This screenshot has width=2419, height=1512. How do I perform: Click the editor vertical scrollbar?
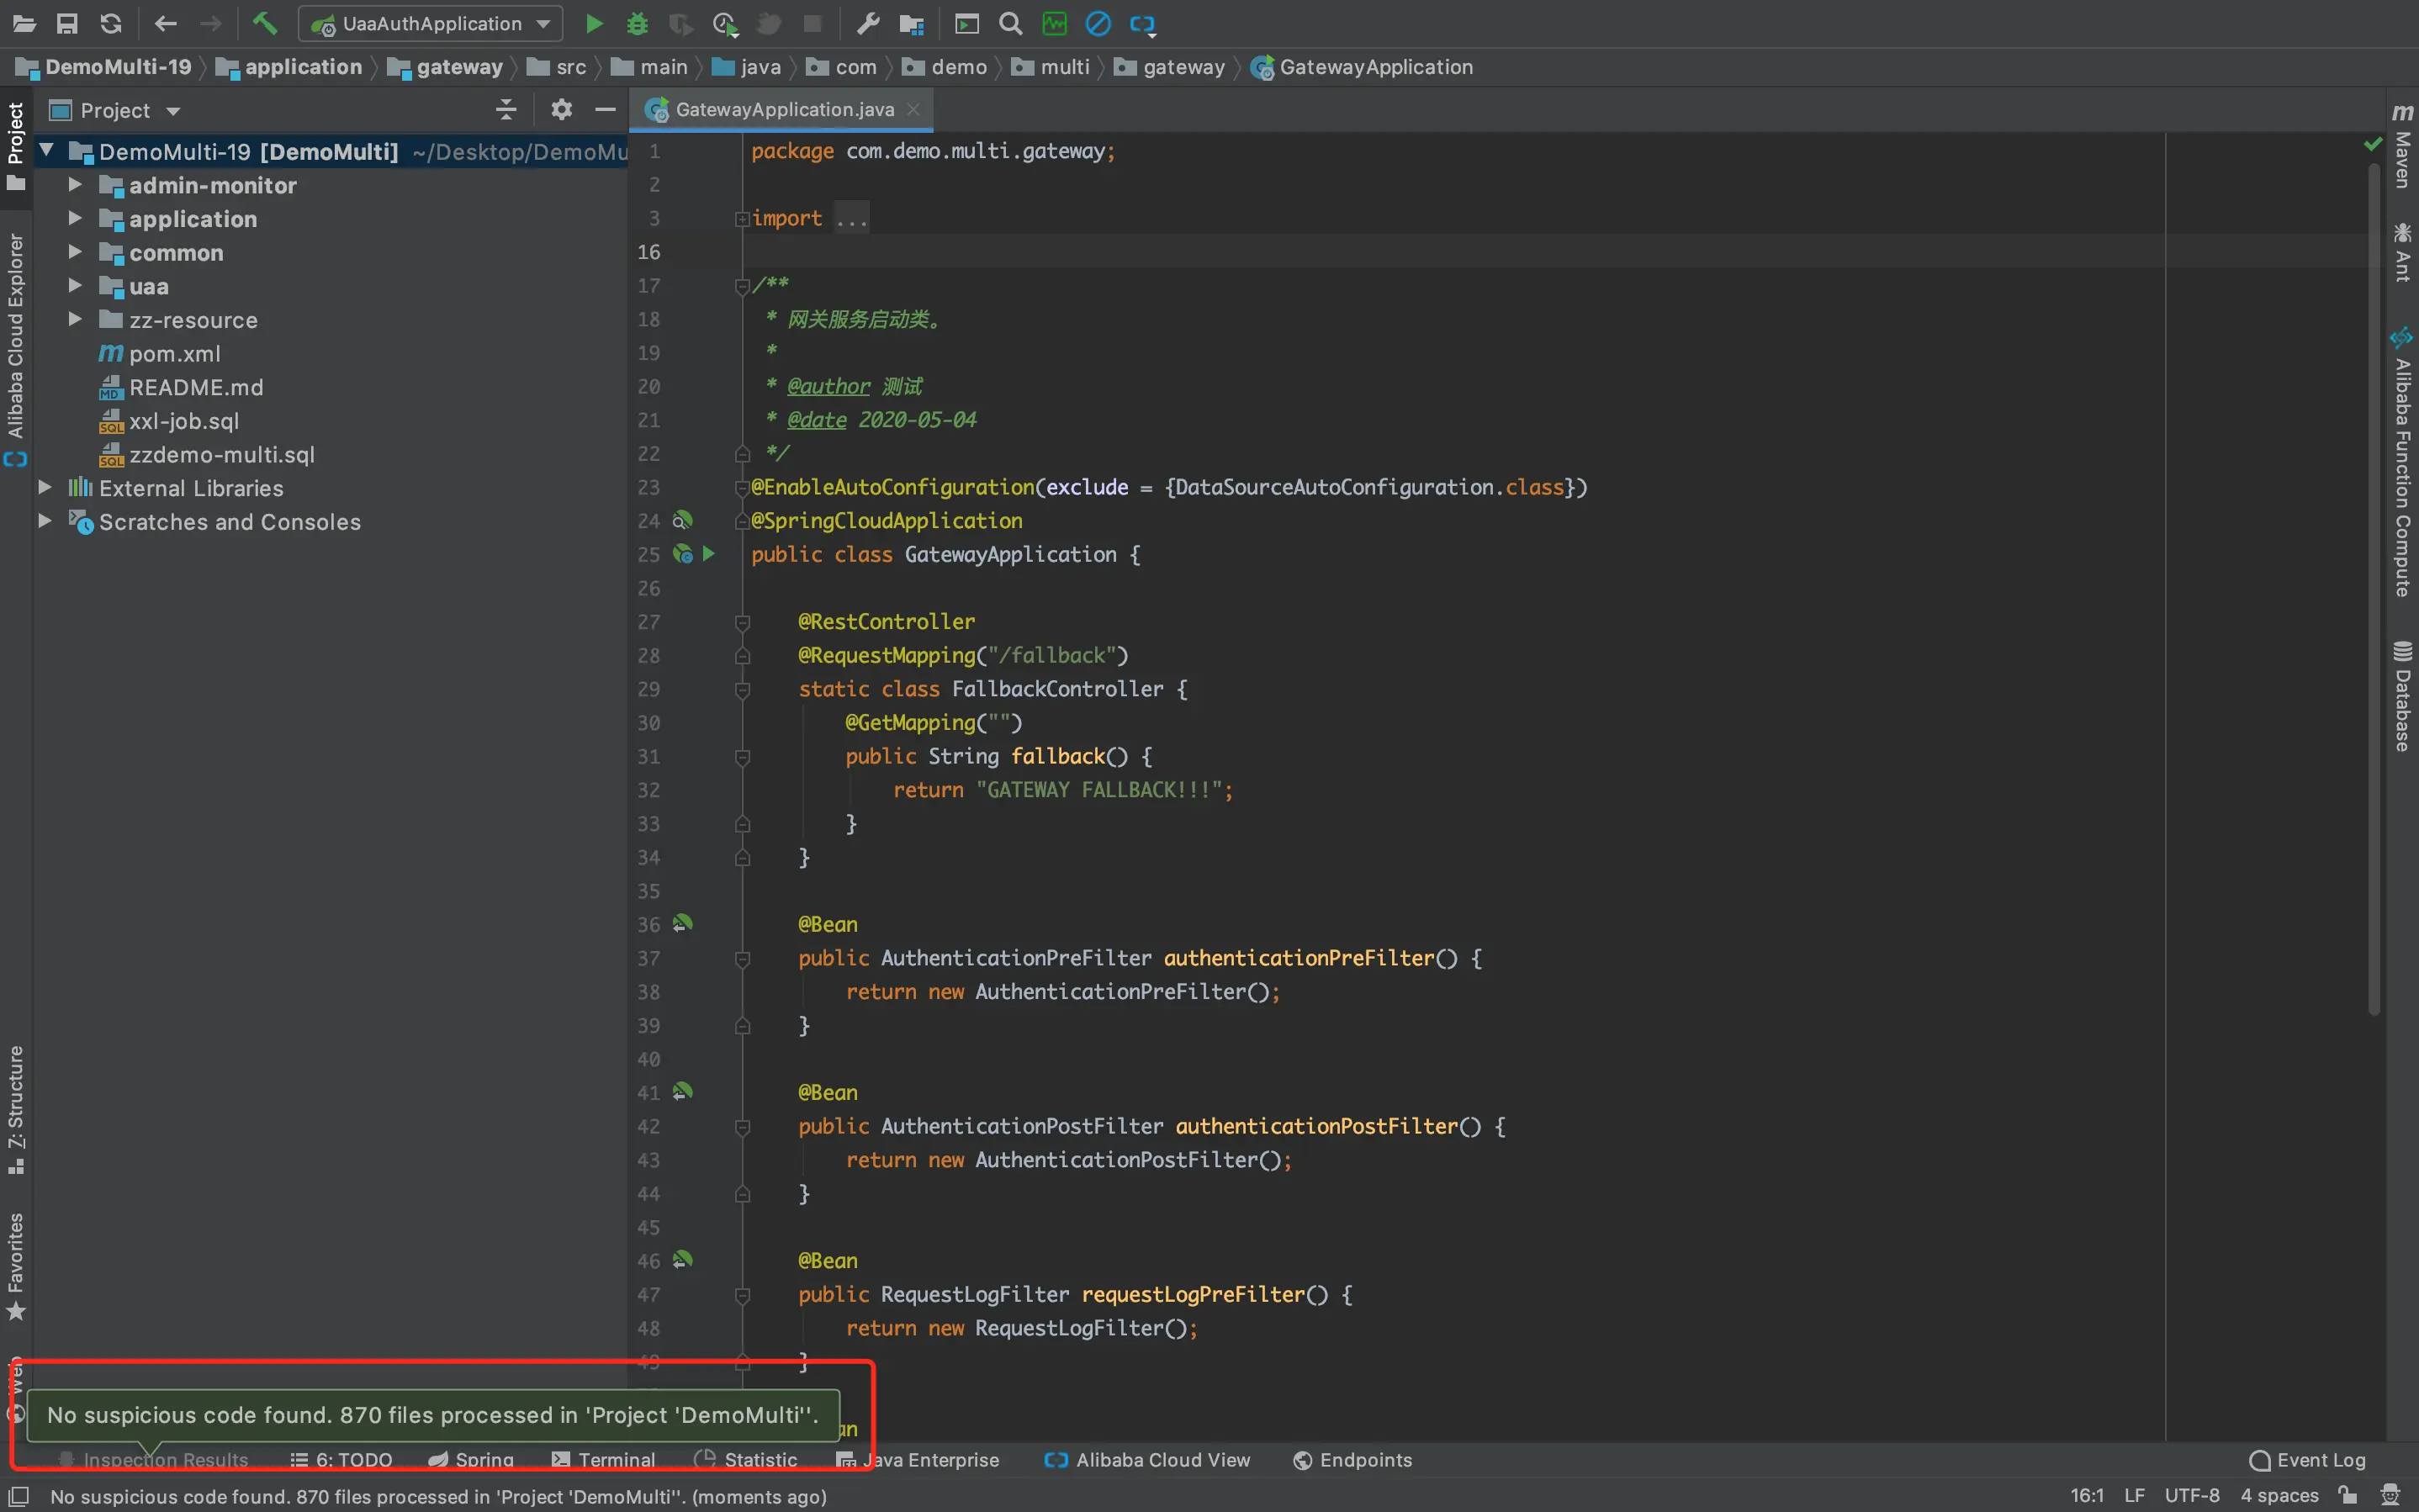coord(2374,590)
